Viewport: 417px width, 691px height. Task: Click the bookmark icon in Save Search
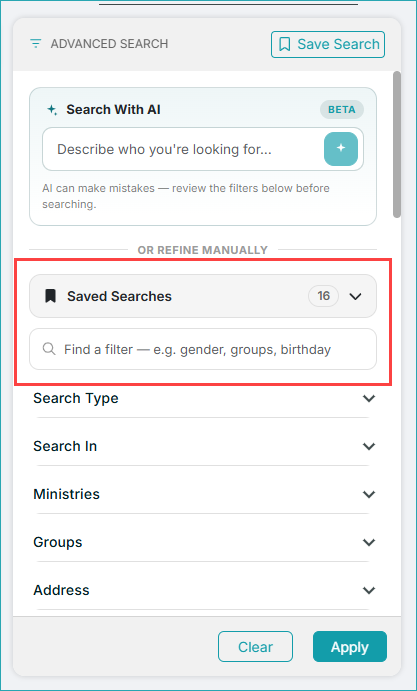tap(285, 44)
